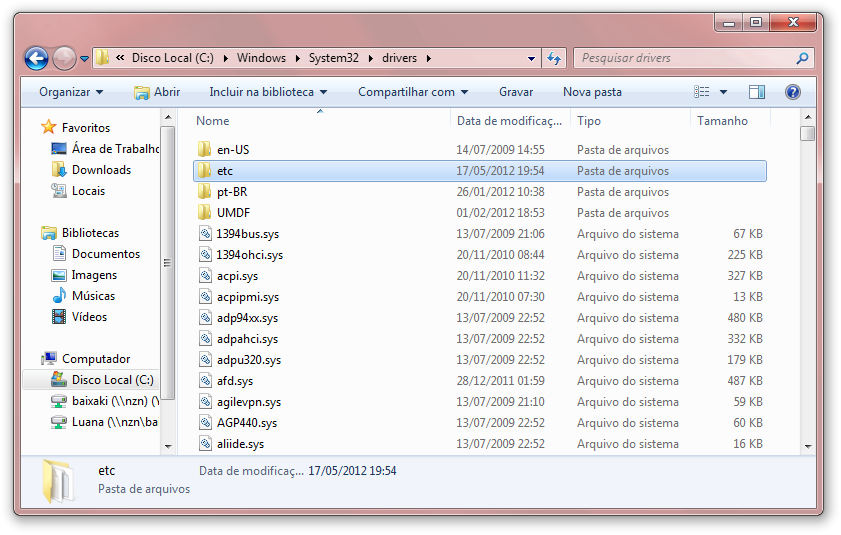This screenshot has height=535, width=841.
Task: Select the AGP440.sys file icon
Action: pos(205,422)
